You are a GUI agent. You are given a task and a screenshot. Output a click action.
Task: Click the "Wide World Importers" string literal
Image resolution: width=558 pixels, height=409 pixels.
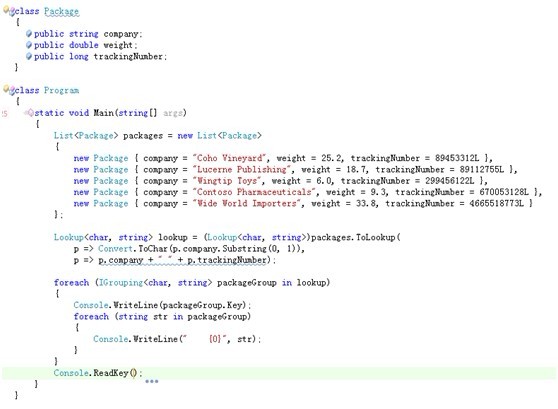[247, 203]
